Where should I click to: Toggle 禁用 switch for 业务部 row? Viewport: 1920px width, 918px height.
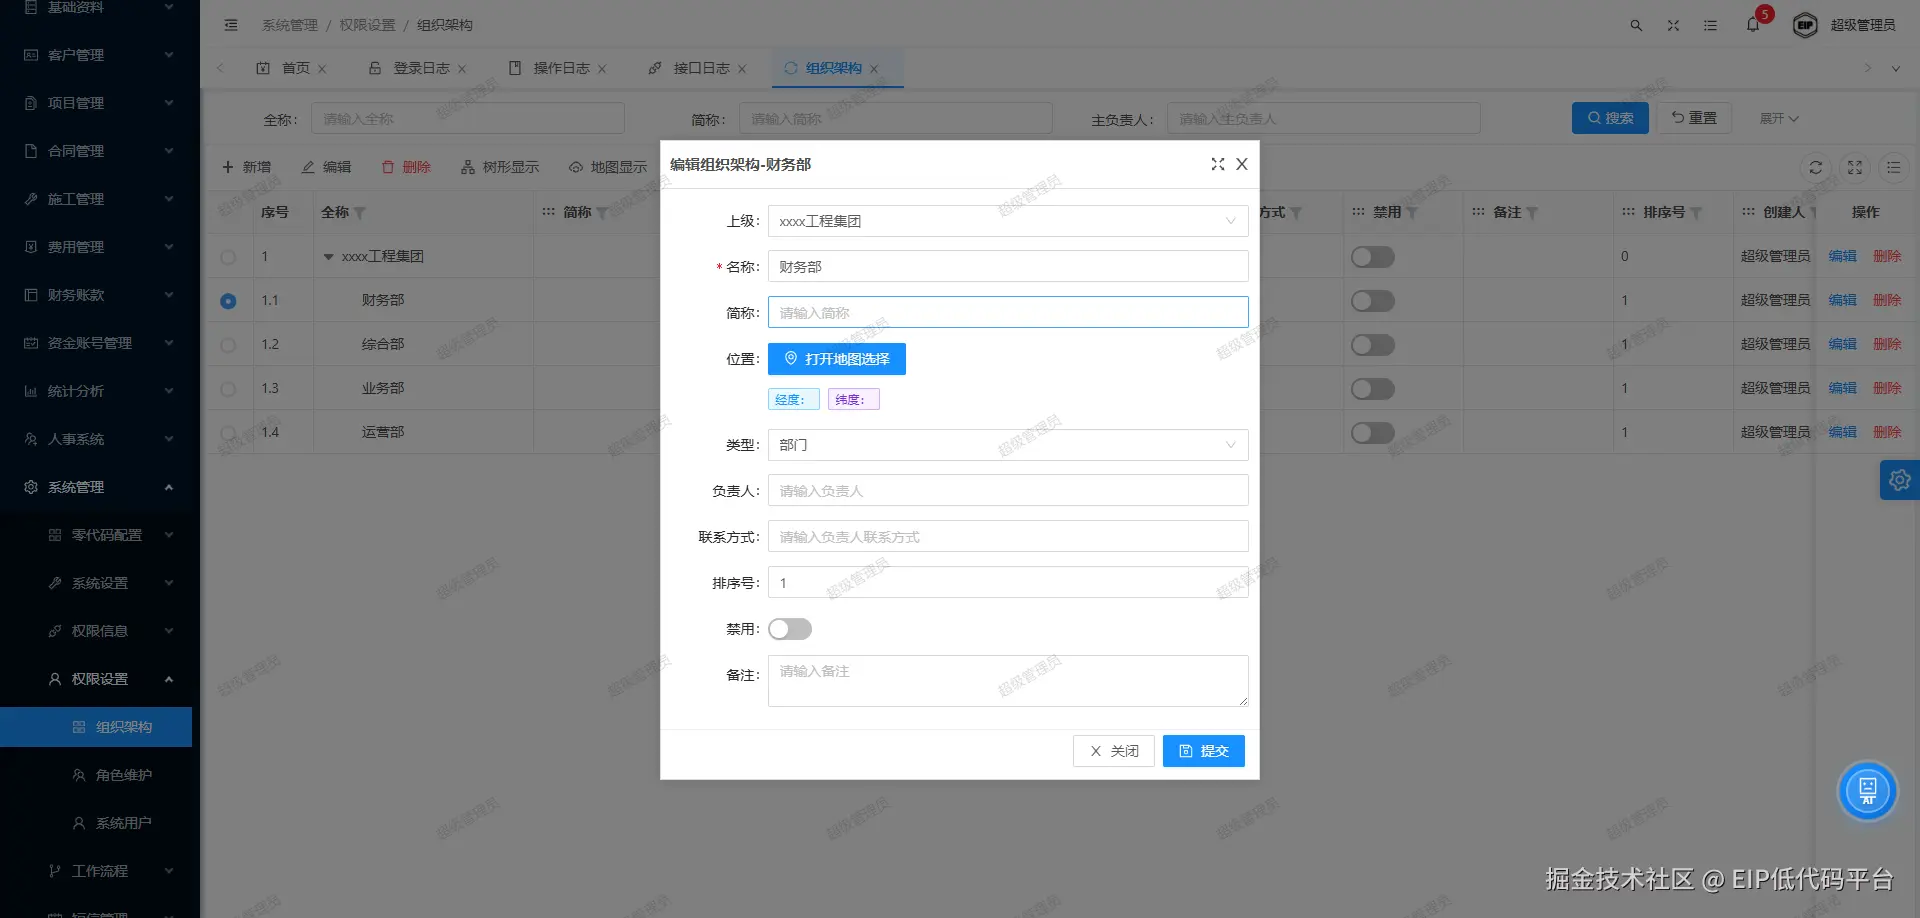(x=1373, y=389)
